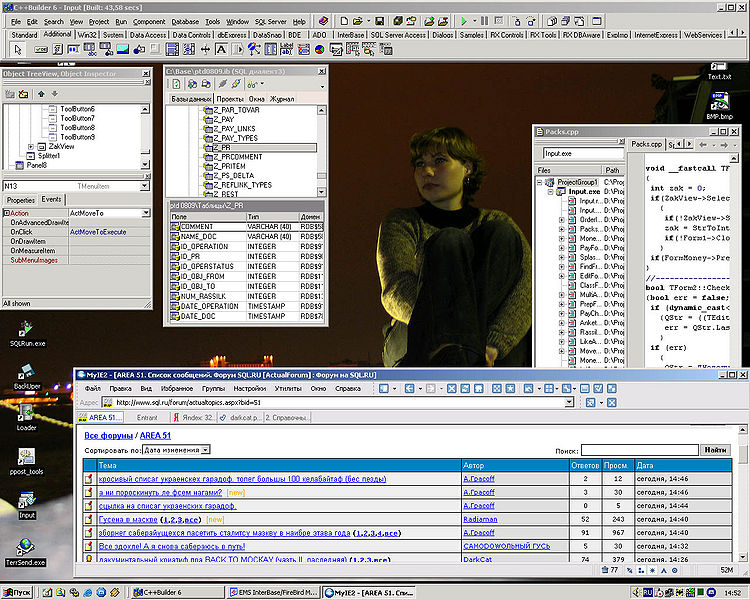
Task: Select the arrow pointer tool in component palette
Action: (x=18, y=49)
